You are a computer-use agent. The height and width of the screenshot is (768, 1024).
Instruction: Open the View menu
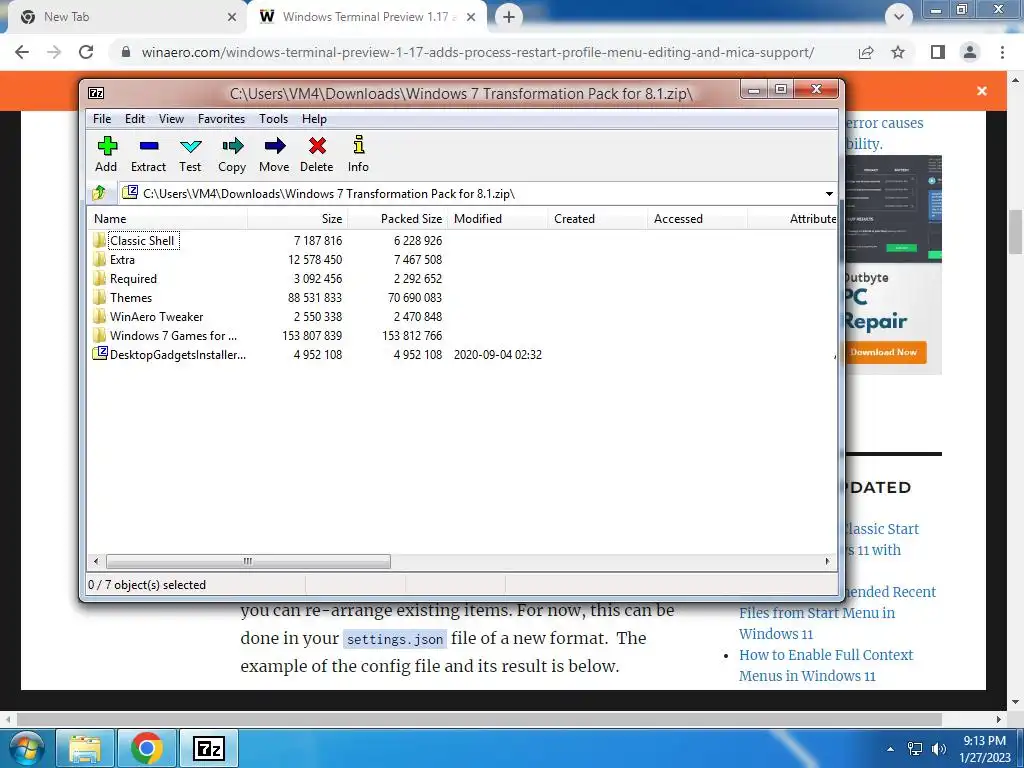tap(171, 119)
